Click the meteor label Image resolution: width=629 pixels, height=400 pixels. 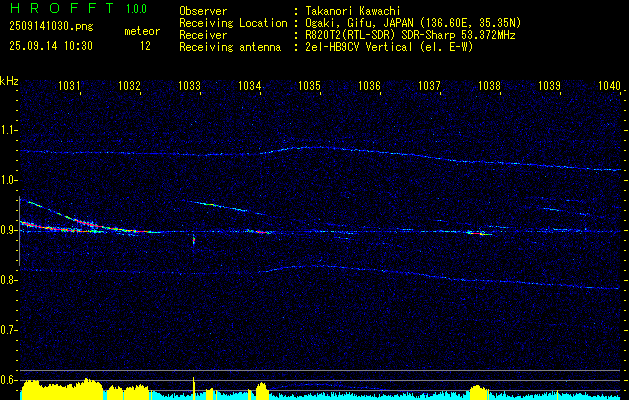[x=142, y=31]
